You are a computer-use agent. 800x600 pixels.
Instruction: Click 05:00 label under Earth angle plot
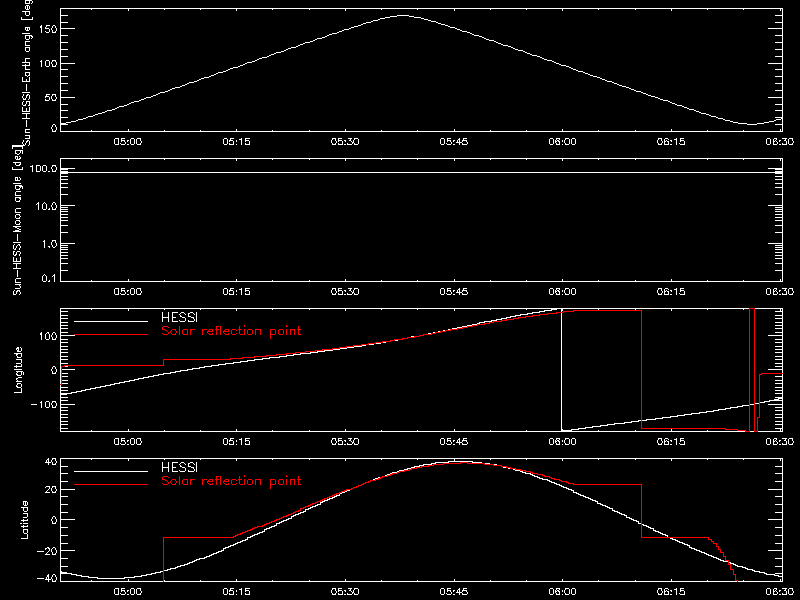(128, 142)
